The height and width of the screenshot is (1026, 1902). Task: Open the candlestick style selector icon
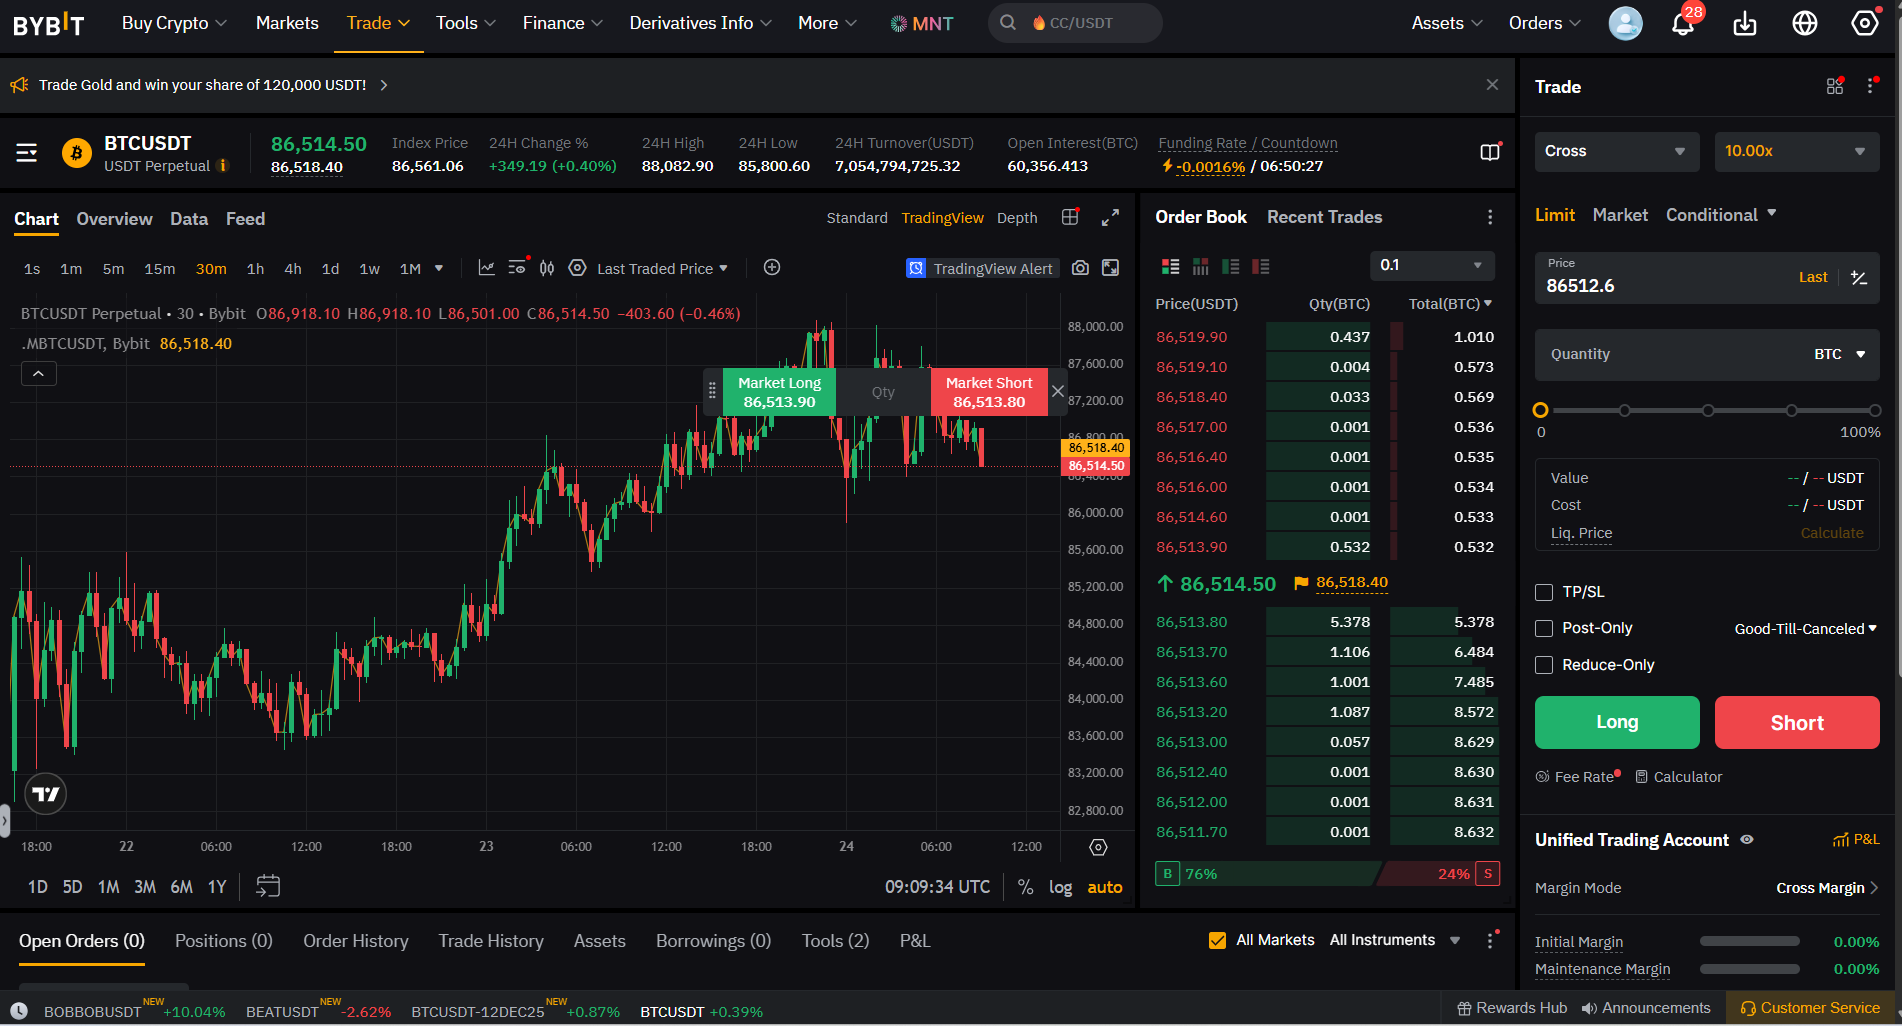[547, 267]
